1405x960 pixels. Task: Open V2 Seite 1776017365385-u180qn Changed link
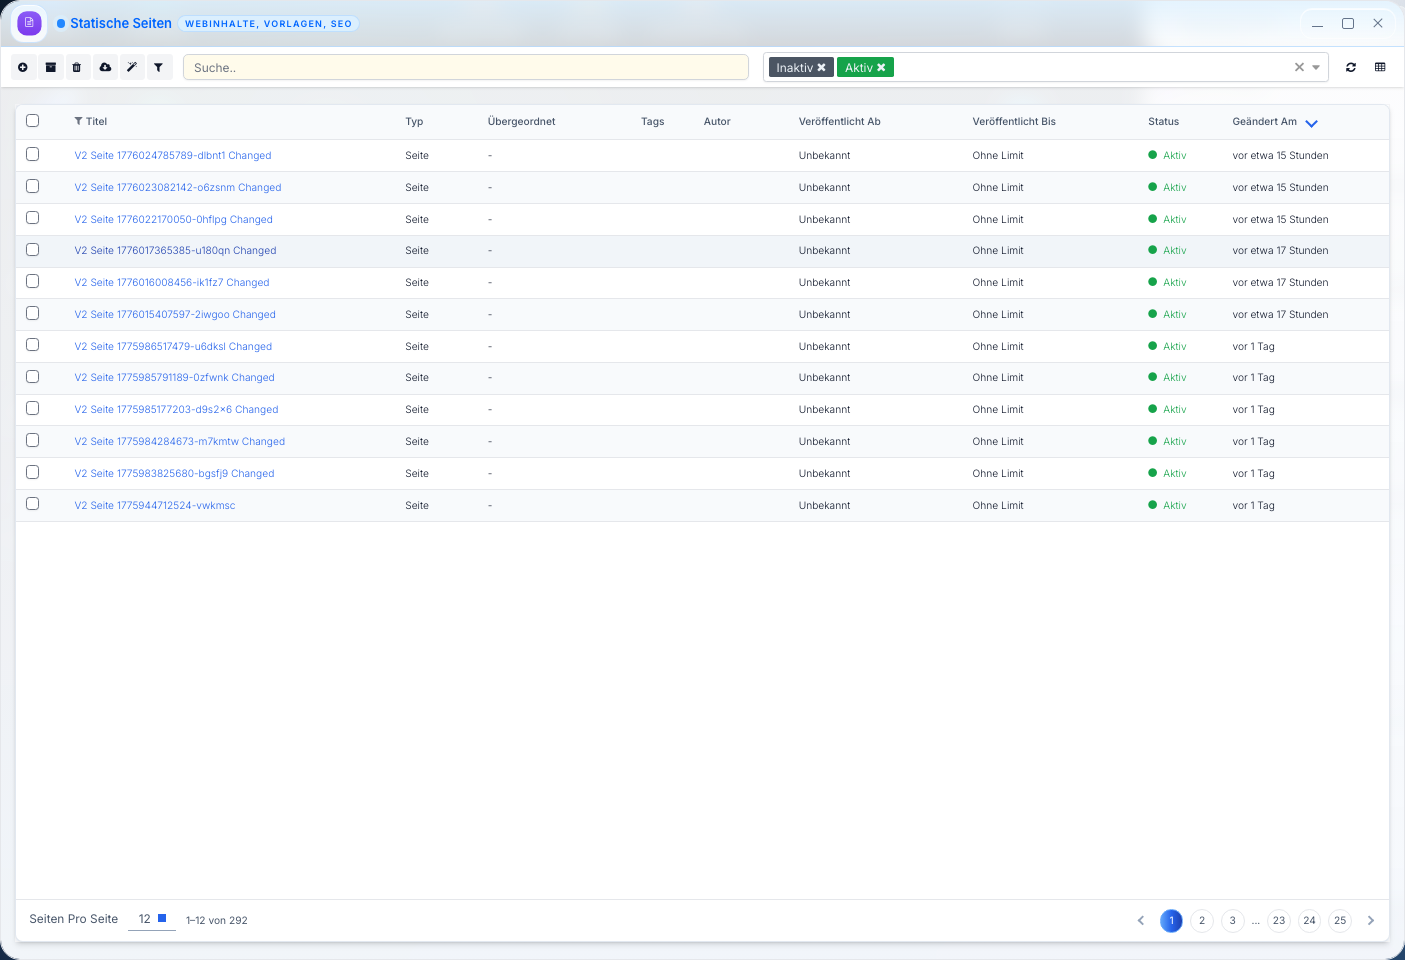(x=175, y=251)
